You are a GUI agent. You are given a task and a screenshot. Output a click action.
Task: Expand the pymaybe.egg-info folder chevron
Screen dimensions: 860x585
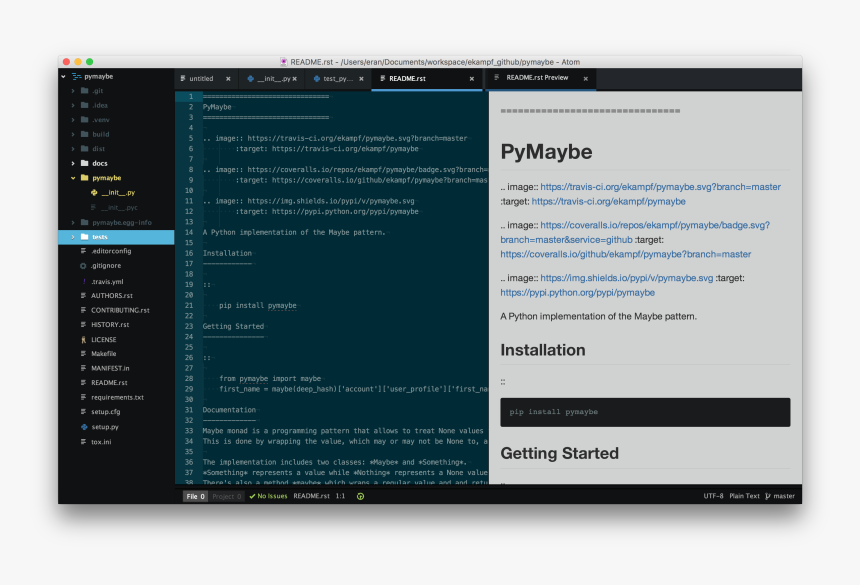(x=73, y=223)
